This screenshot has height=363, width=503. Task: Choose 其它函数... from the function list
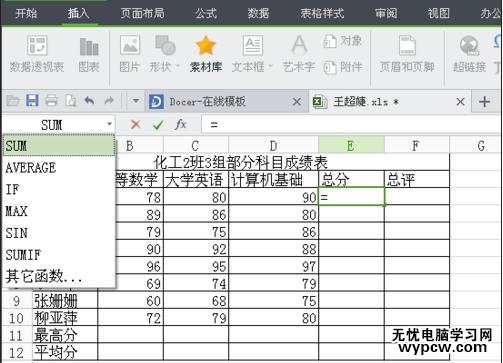click(59, 276)
